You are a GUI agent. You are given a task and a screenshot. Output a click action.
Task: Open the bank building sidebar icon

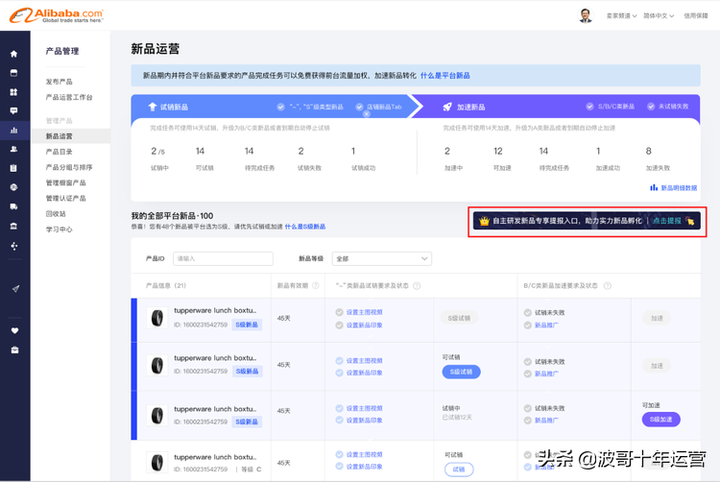click(x=14, y=226)
